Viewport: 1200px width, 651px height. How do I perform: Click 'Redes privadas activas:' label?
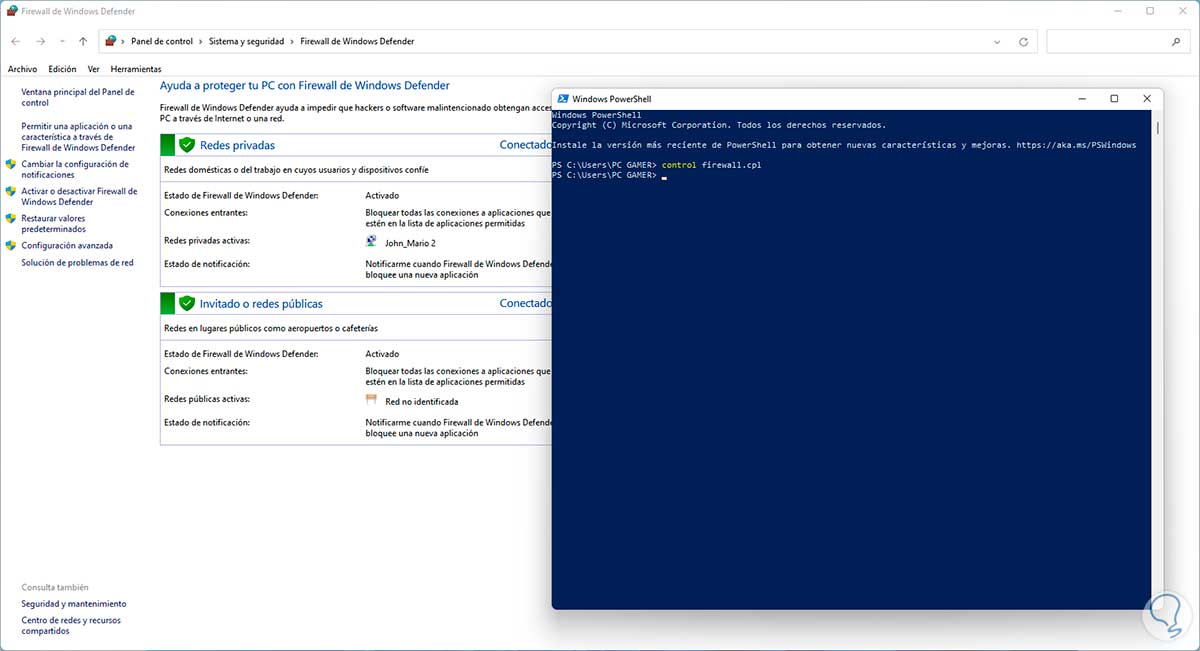point(207,241)
